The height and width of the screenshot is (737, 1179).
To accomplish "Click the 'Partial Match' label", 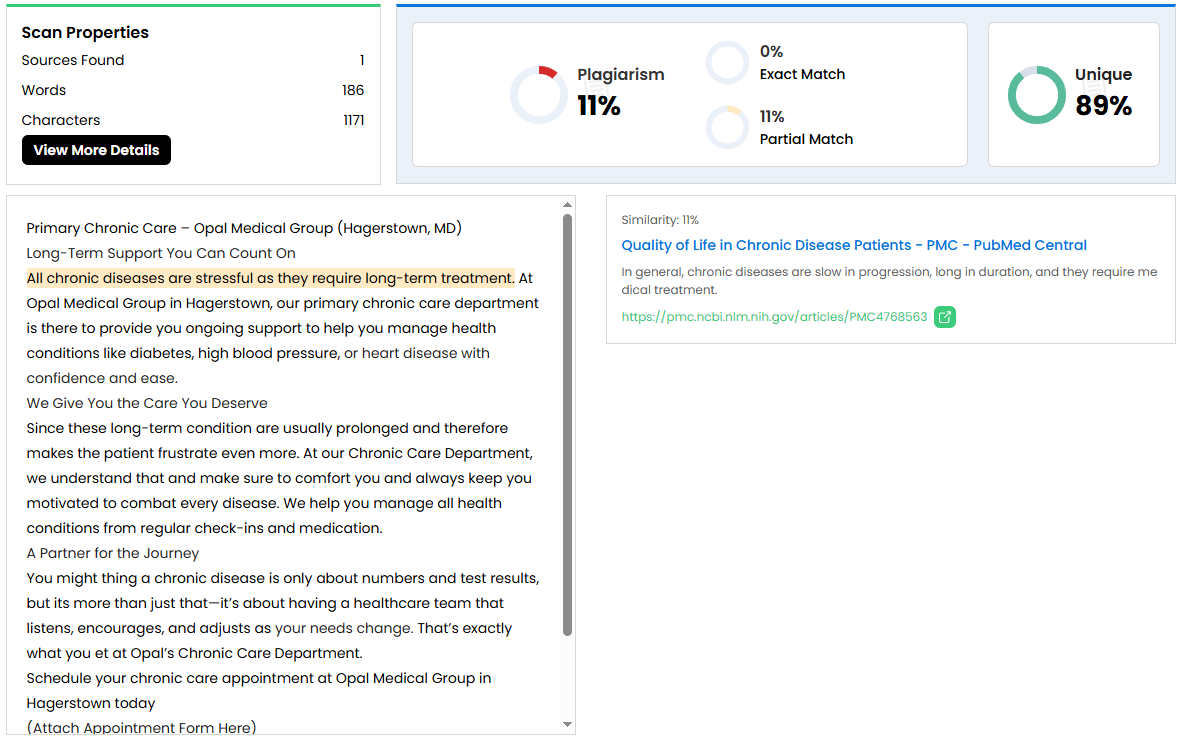I will click(x=806, y=139).
